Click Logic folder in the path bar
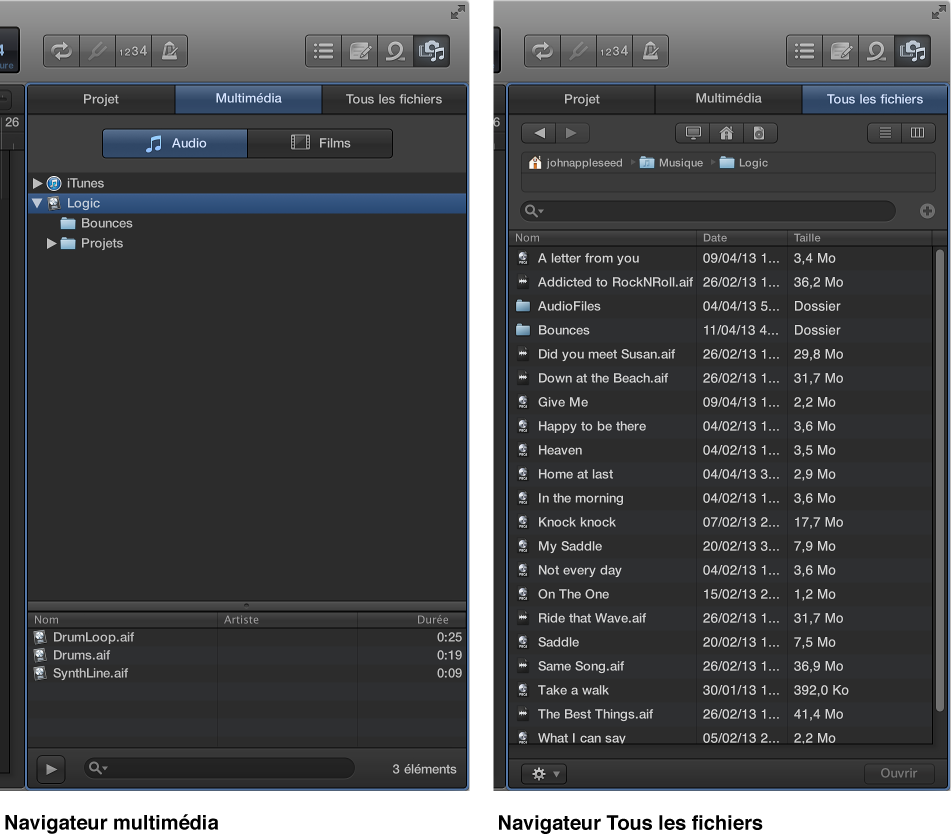 744,163
